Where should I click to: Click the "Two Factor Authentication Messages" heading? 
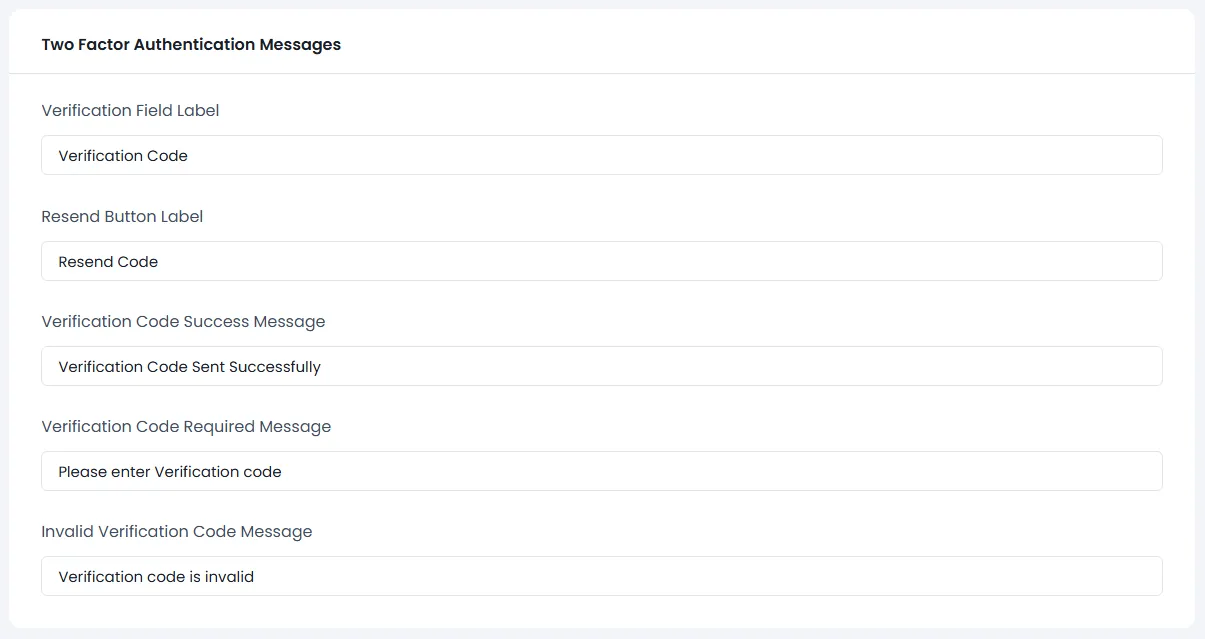(191, 45)
